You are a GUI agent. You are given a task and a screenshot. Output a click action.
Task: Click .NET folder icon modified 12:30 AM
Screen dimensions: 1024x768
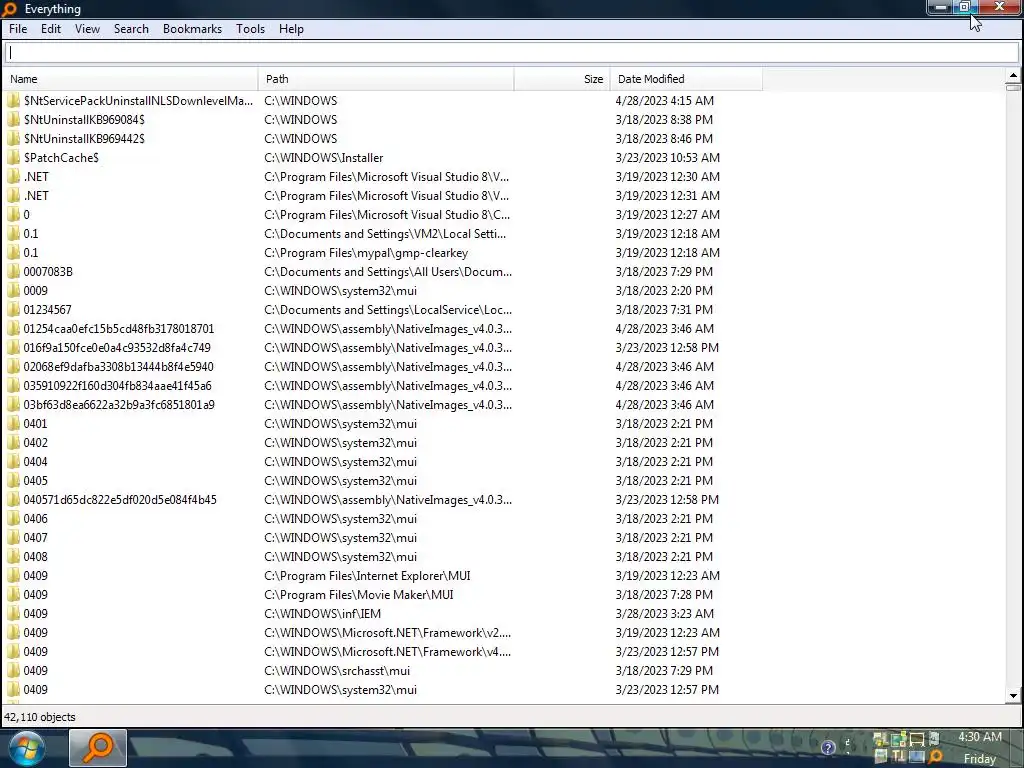(x=13, y=176)
